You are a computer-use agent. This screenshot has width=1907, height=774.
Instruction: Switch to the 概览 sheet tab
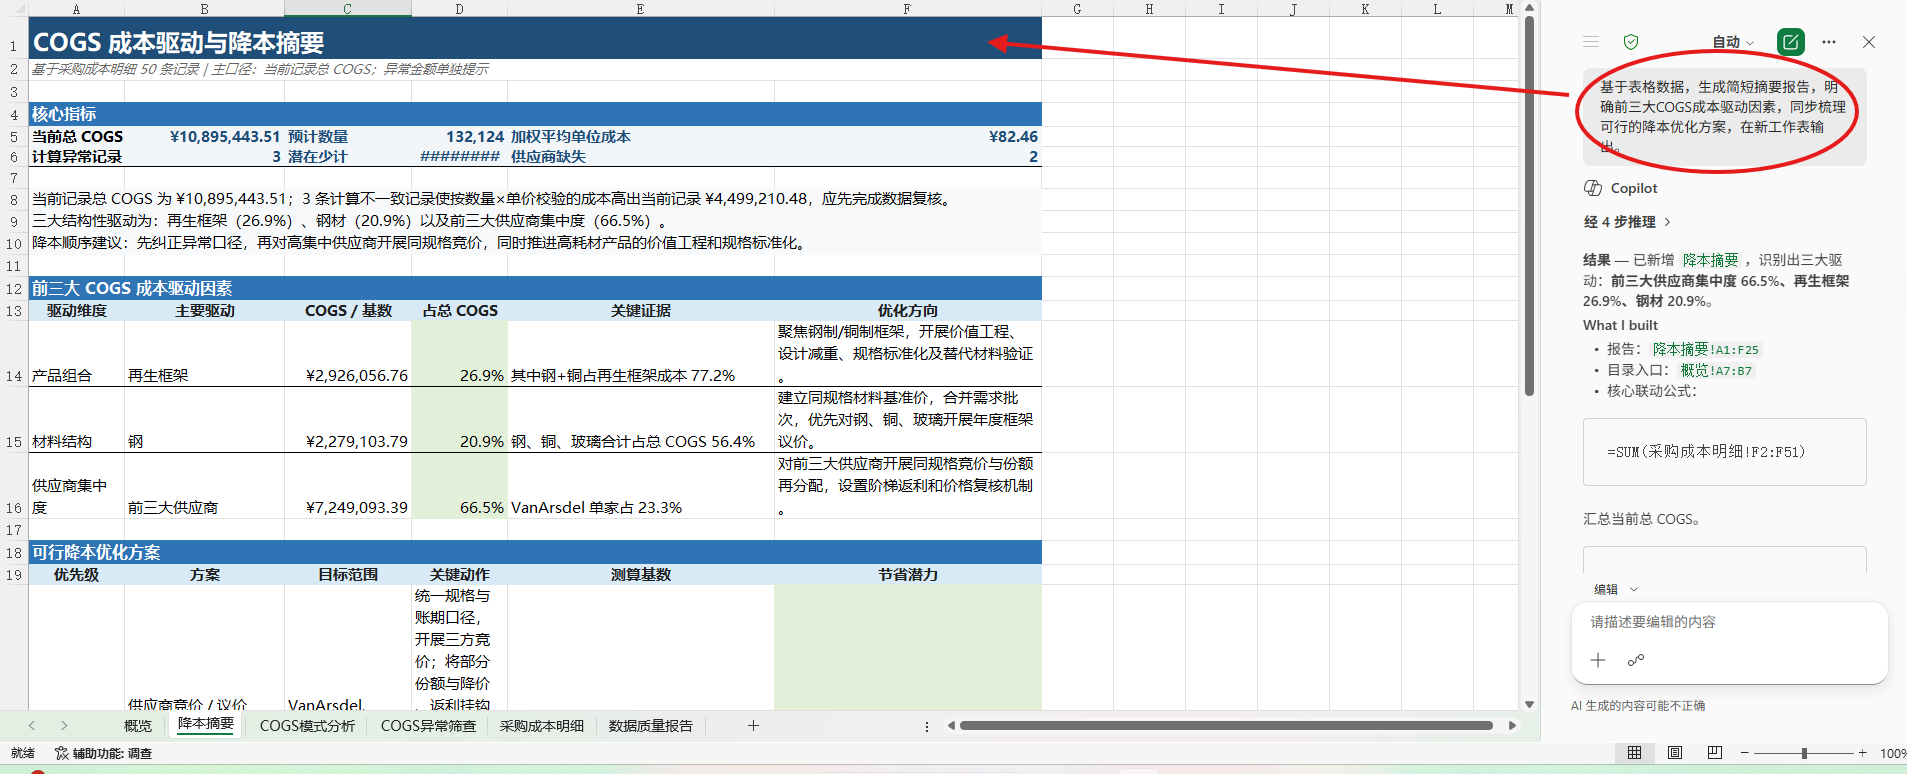tap(138, 726)
